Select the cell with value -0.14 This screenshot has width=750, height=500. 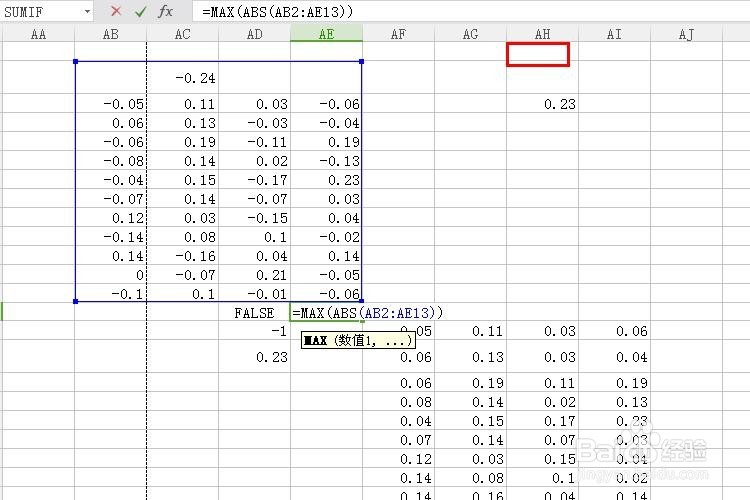[x=110, y=237]
